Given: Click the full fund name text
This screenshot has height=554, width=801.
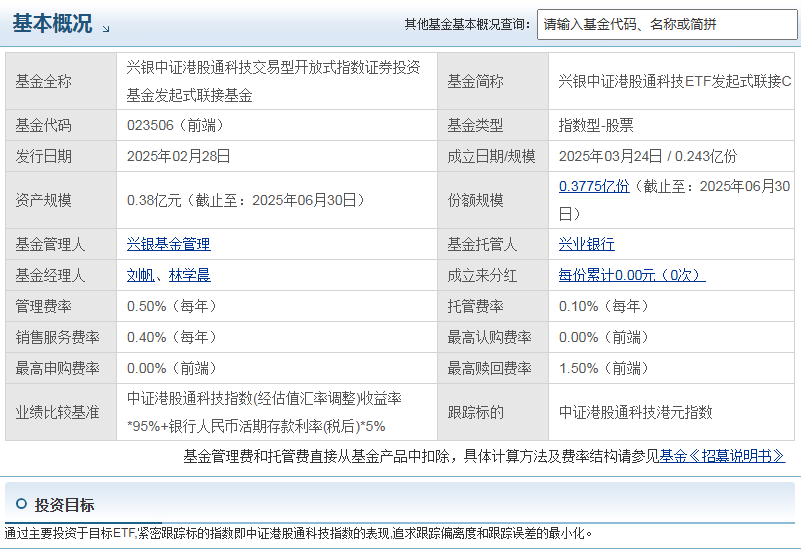Looking at the screenshot, I should (274, 81).
